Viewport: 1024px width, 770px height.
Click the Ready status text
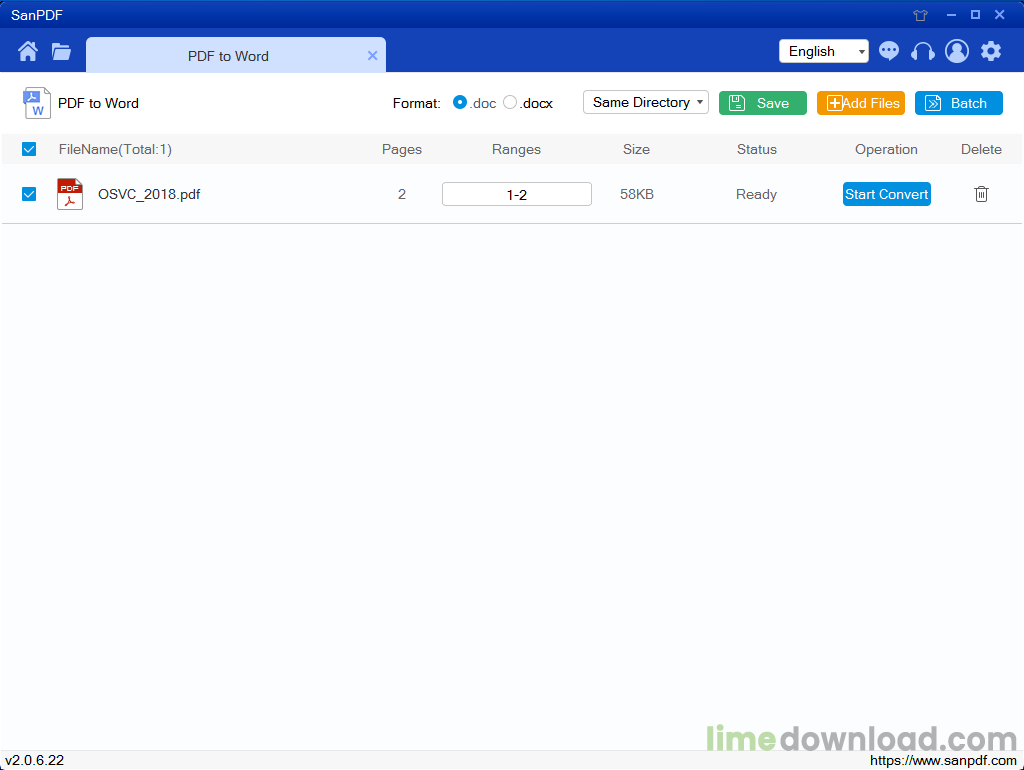[x=756, y=195]
